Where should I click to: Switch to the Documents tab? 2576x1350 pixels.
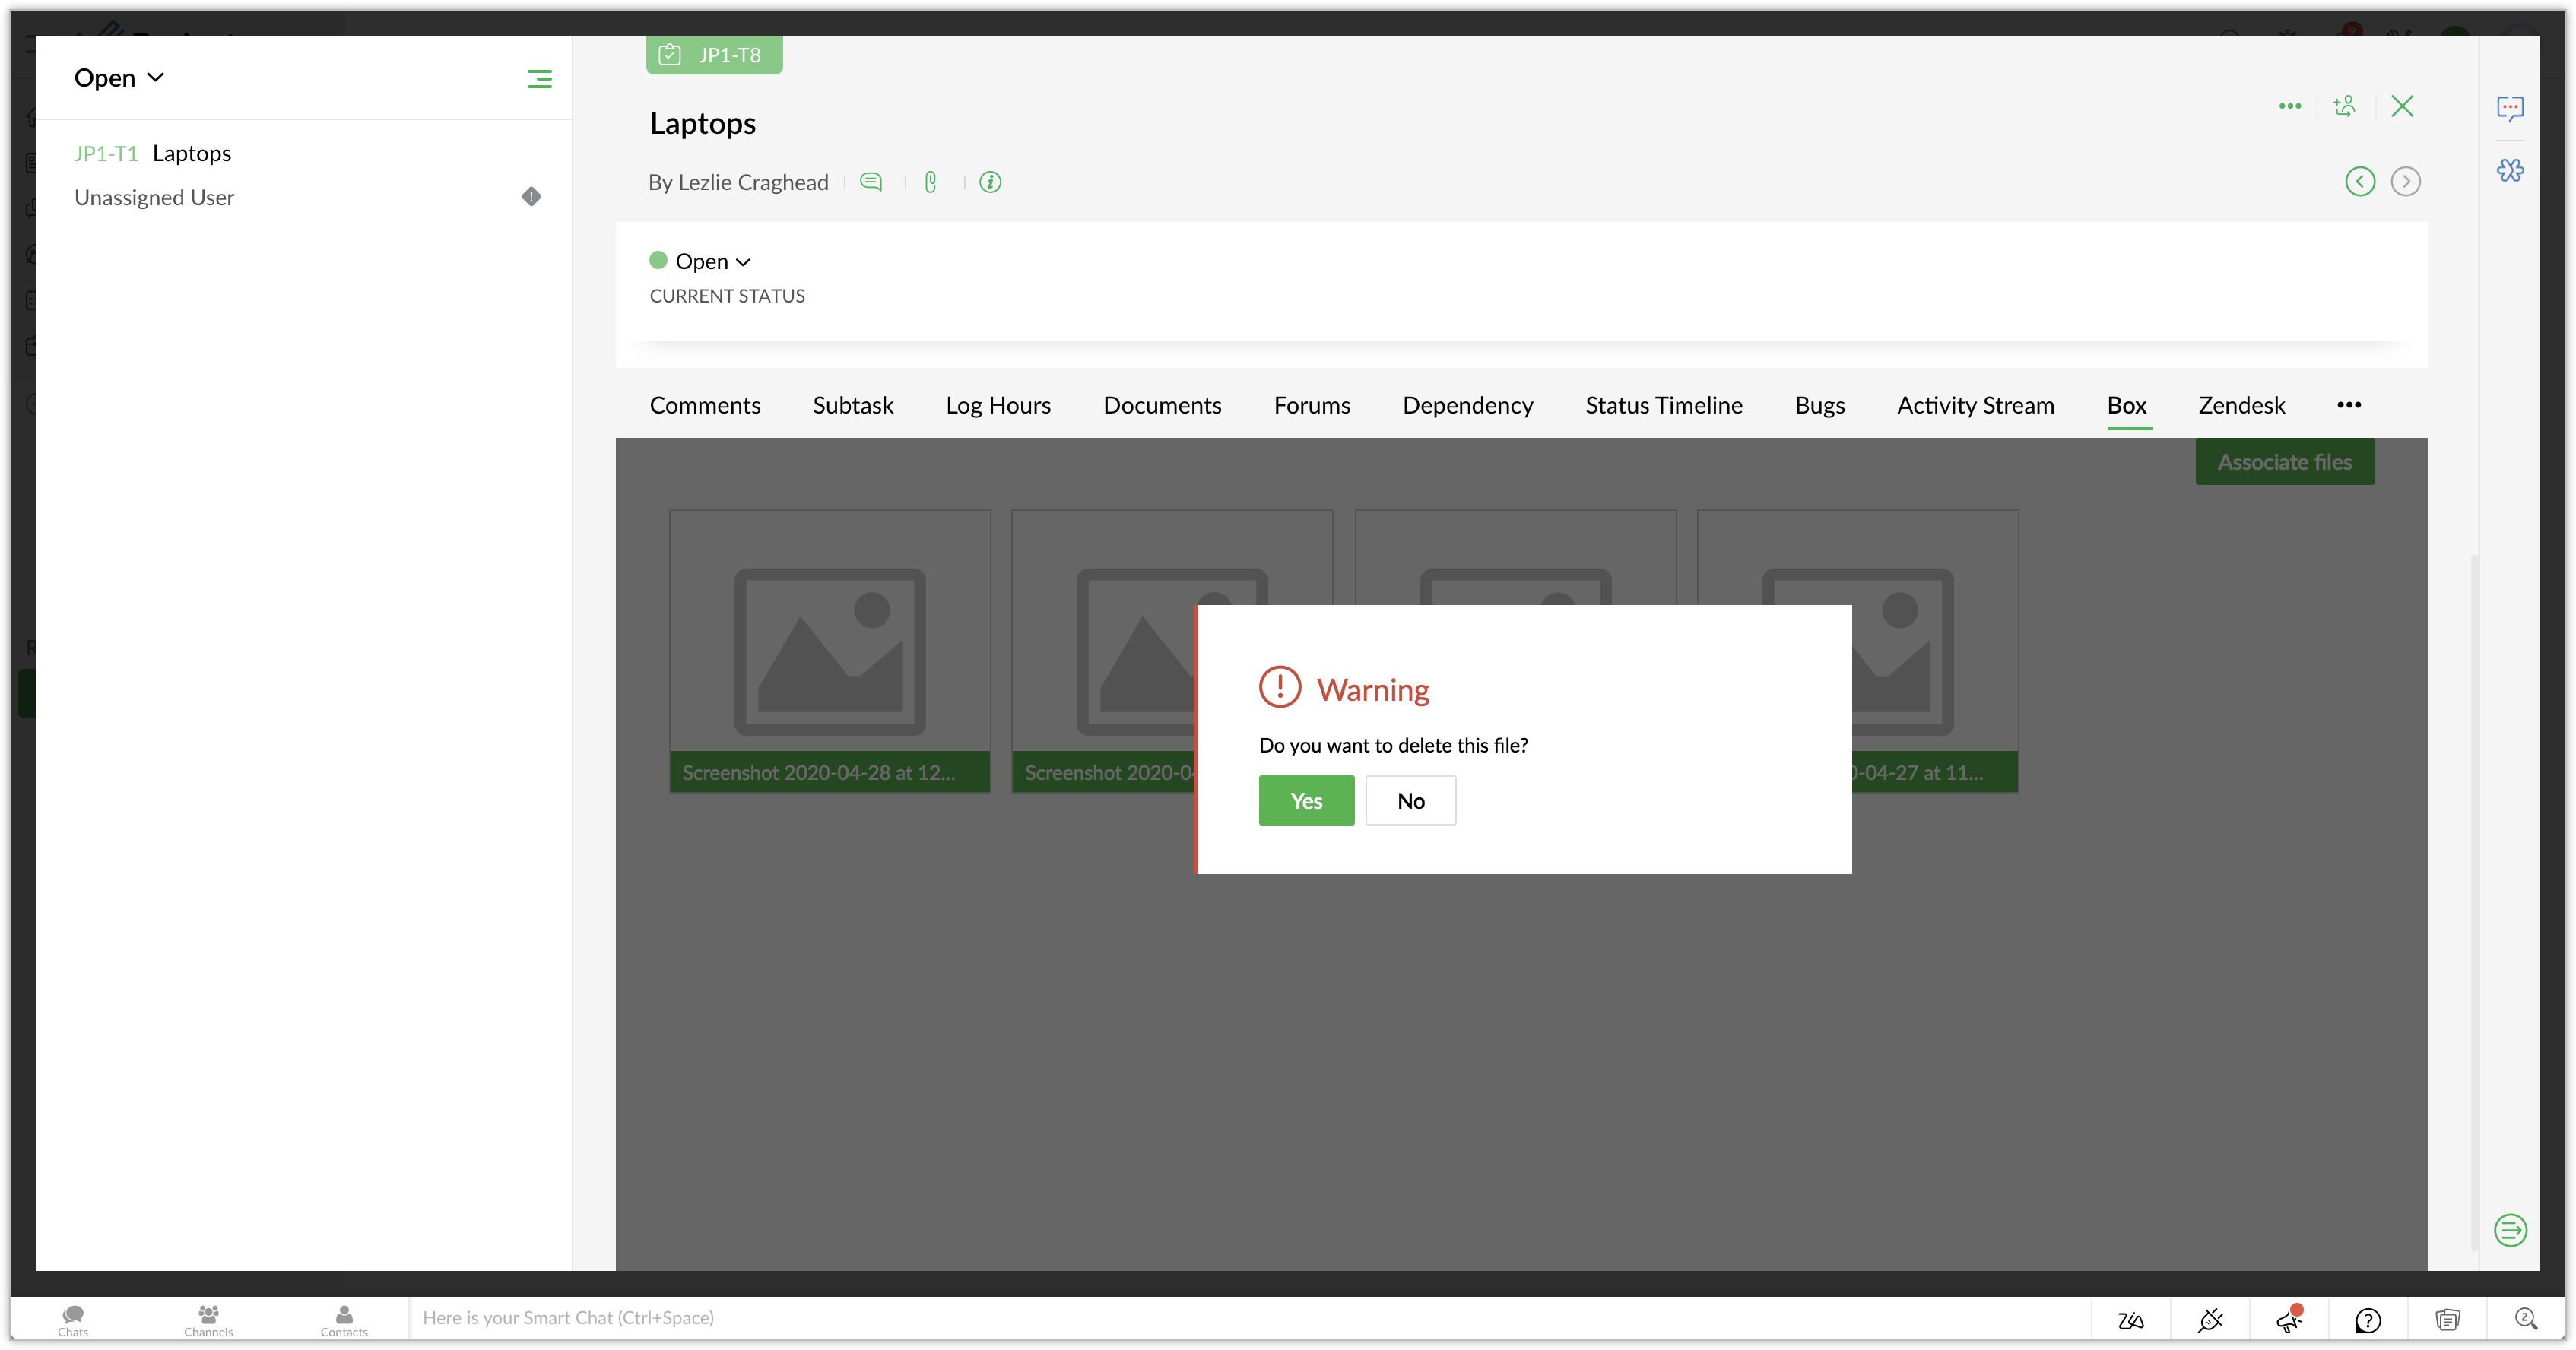[1162, 405]
